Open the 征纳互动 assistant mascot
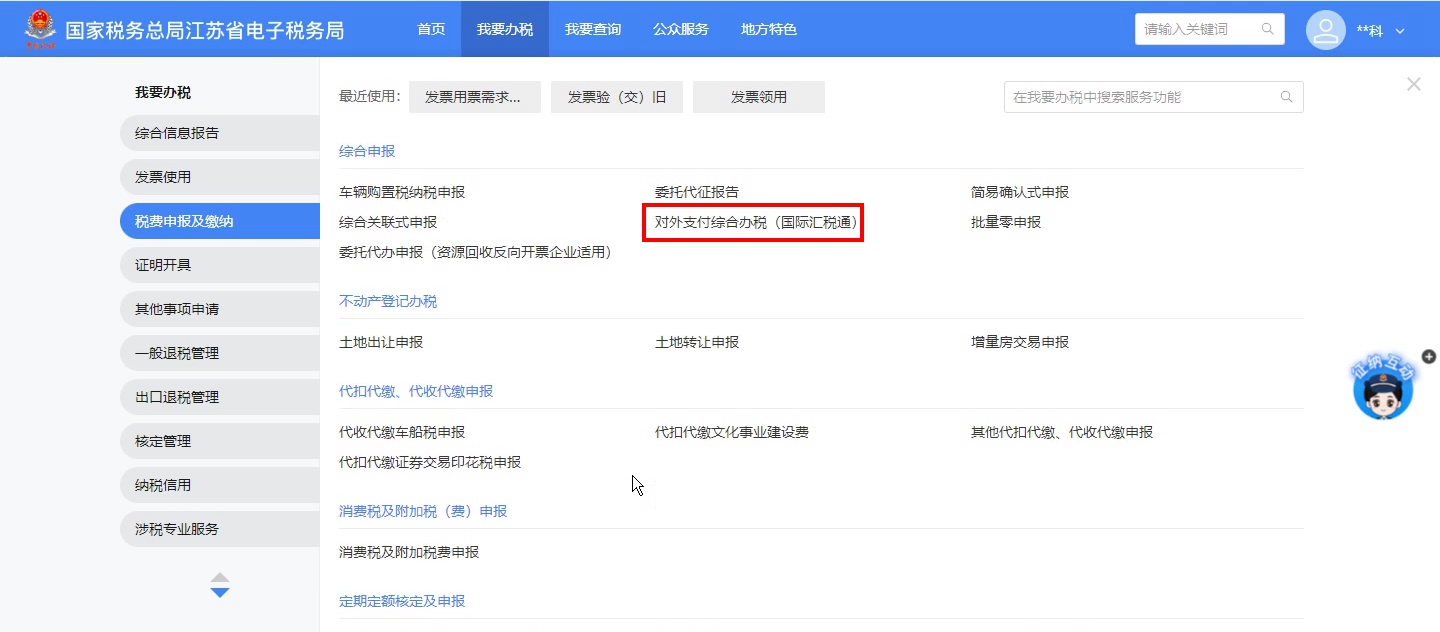Image resolution: width=1440 pixels, height=632 pixels. [1383, 391]
